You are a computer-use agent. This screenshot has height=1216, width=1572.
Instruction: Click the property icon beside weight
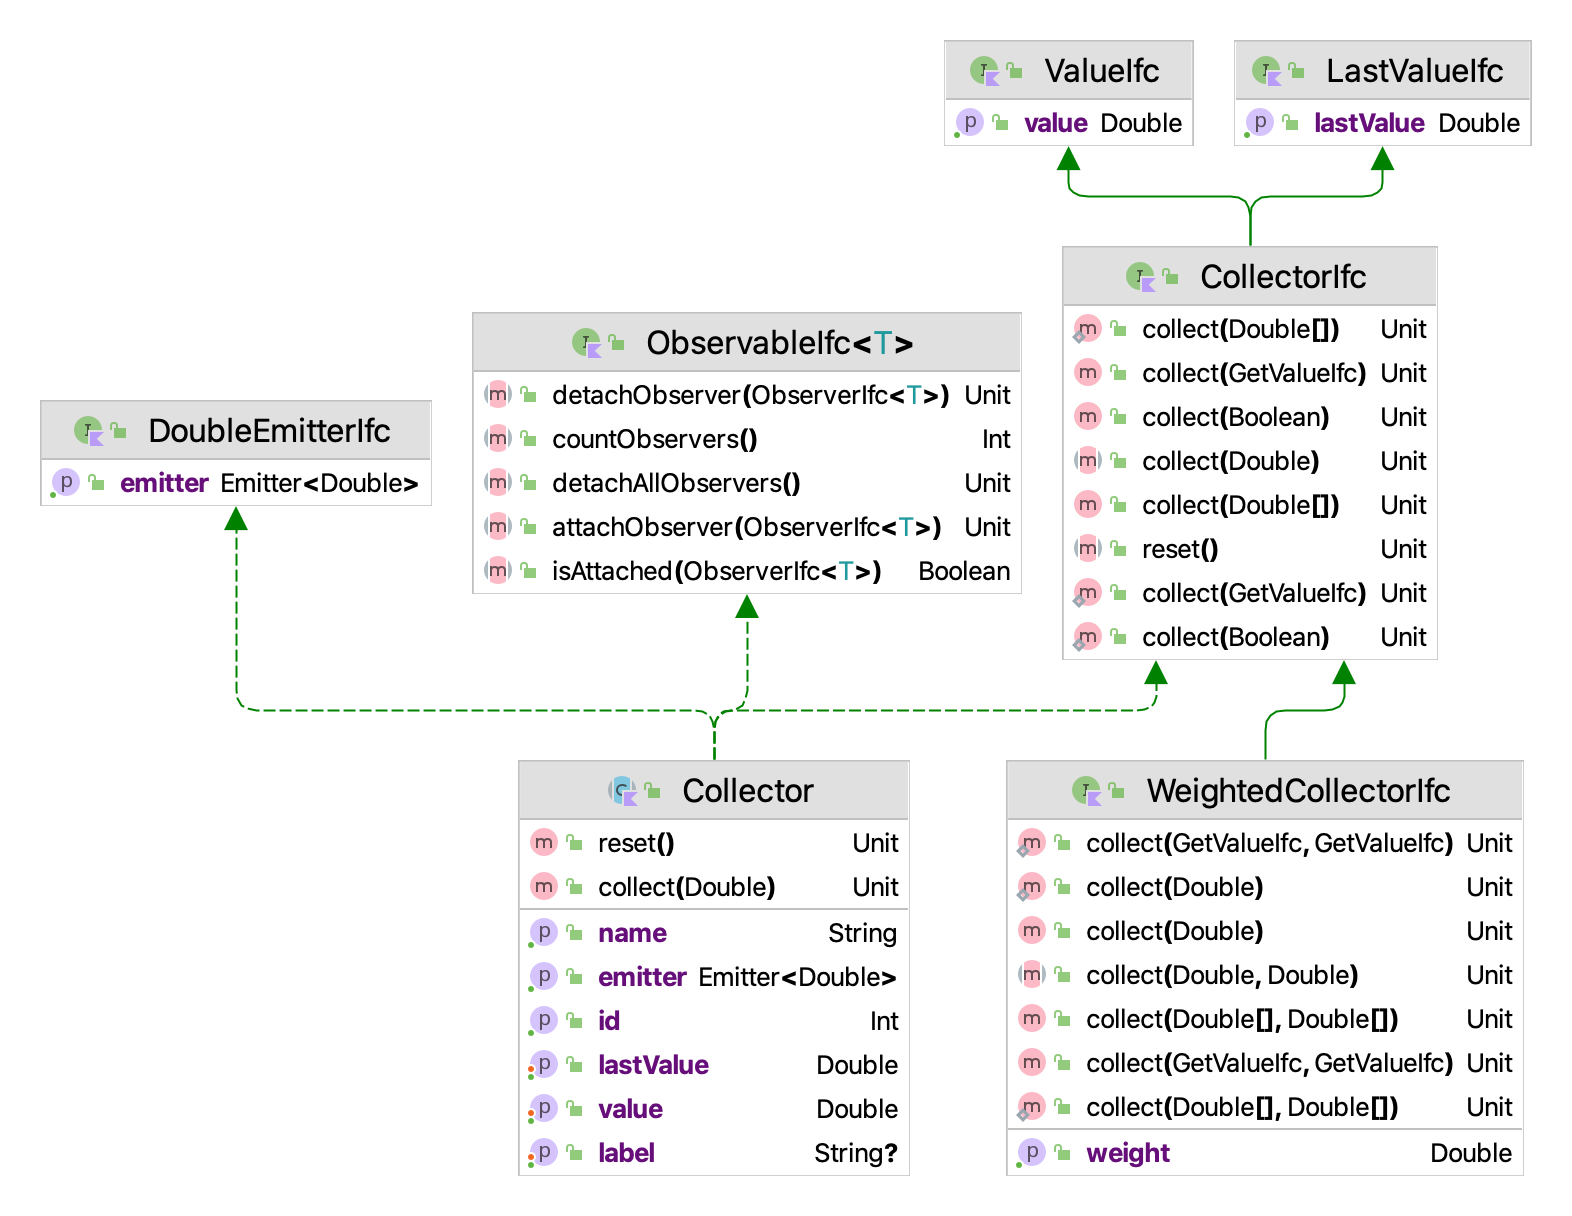point(1031,1153)
